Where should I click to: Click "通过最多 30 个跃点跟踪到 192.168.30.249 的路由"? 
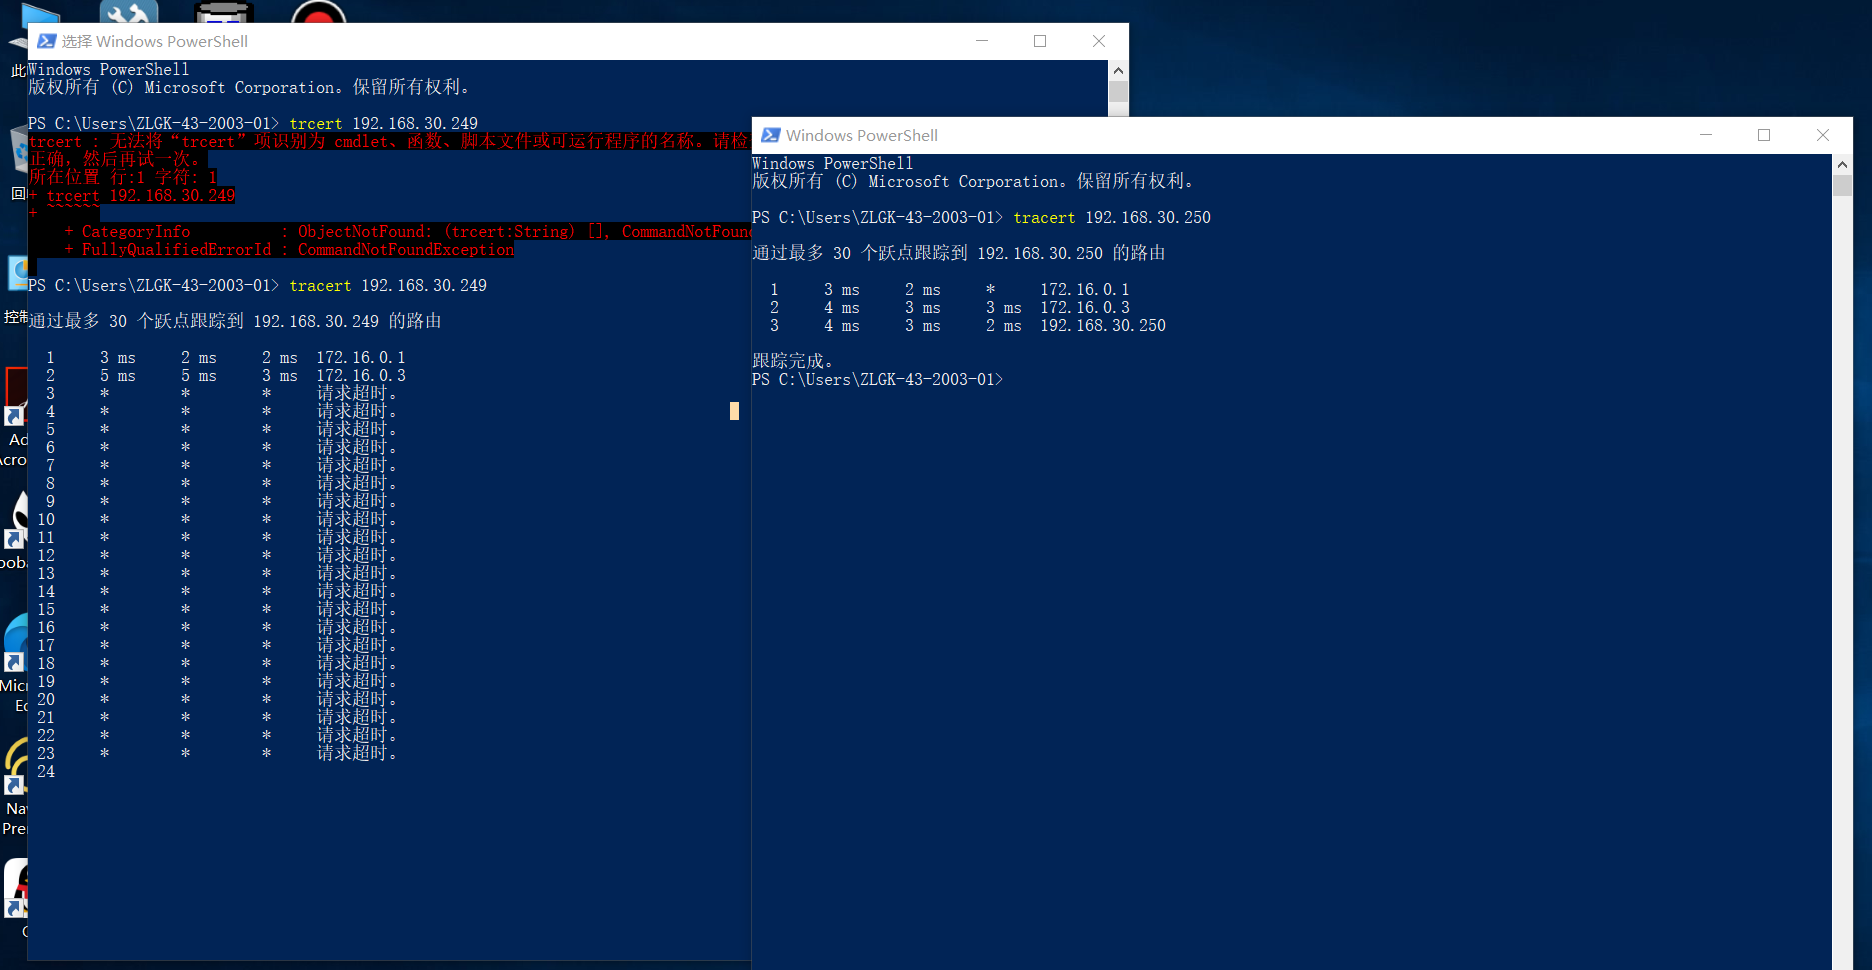pos(235,321)
